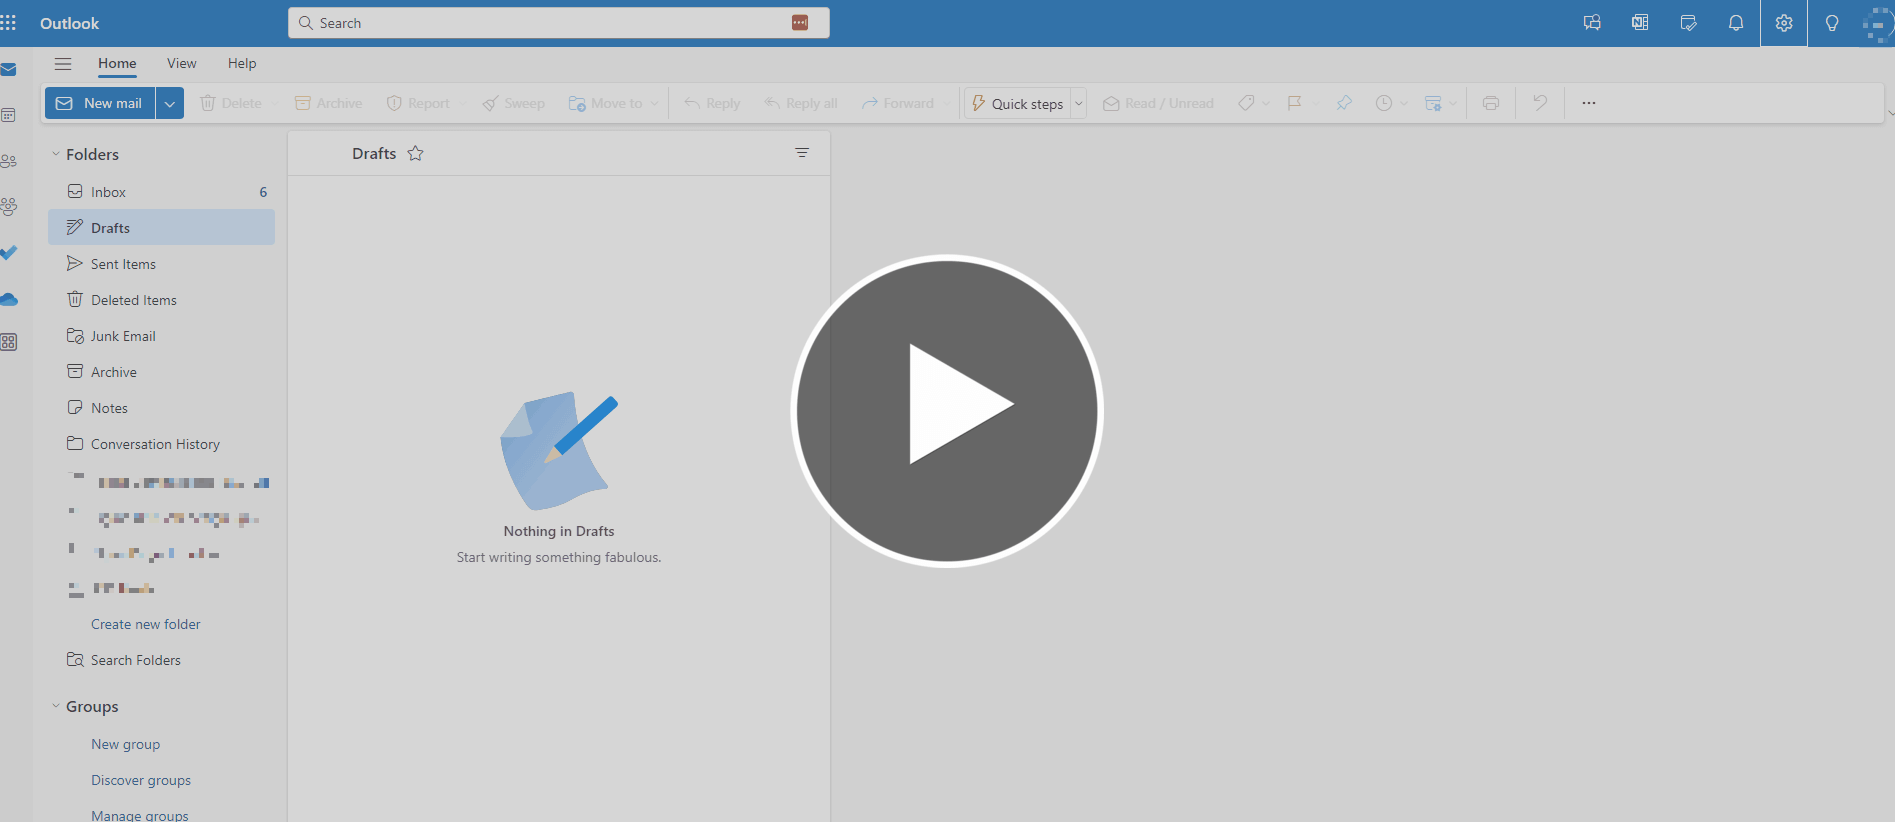Open the Settings gear icon
This screenshot has width=1895, height=822.
click(1783, 23)
